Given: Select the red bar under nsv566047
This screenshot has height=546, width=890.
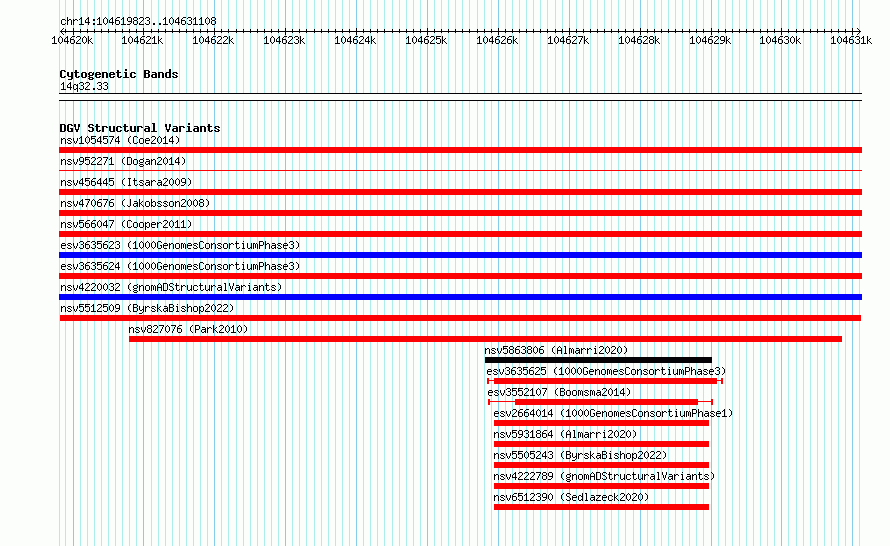Looking at the screenshot, I should click(x=460, y=234).
